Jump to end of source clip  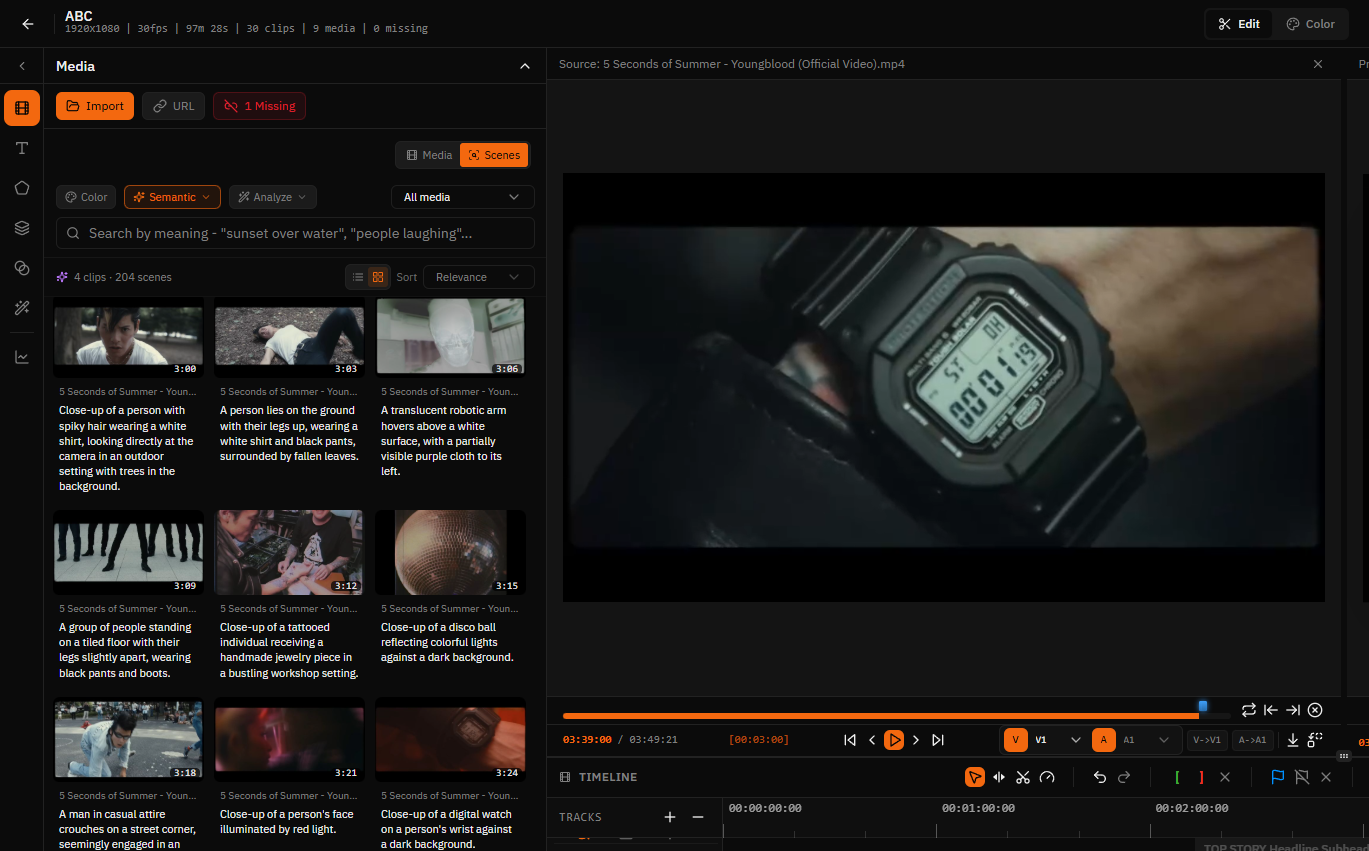938,740
